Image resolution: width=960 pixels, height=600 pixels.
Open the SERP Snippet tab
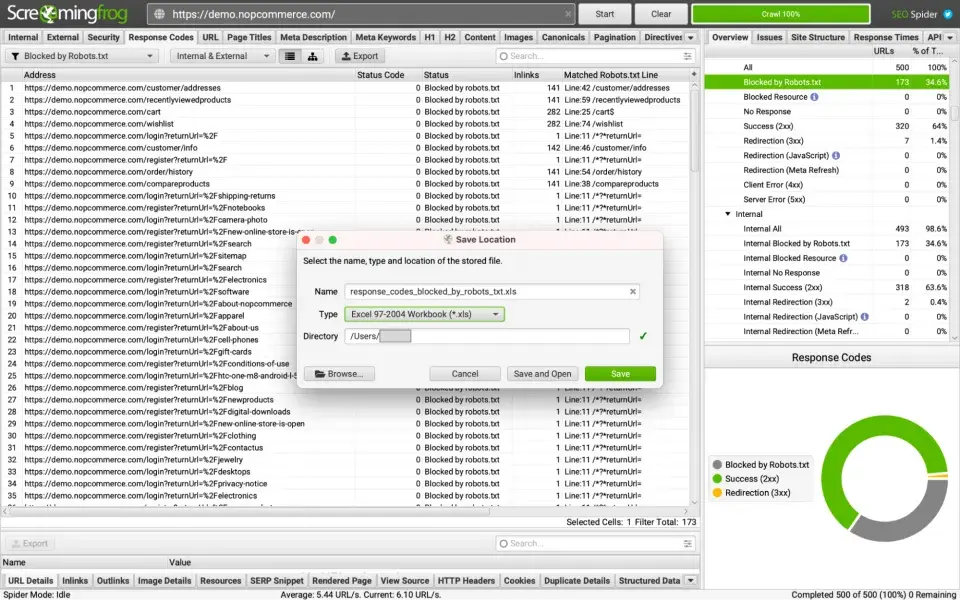click(x=276, y=580)
